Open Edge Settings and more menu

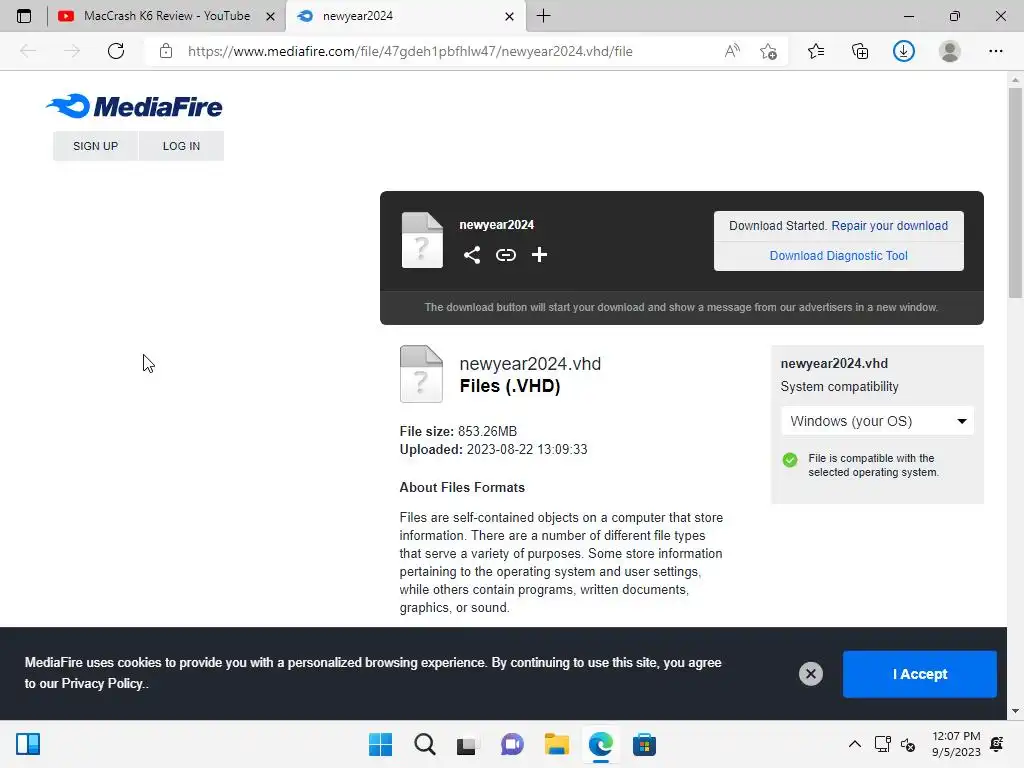(995, 51)
